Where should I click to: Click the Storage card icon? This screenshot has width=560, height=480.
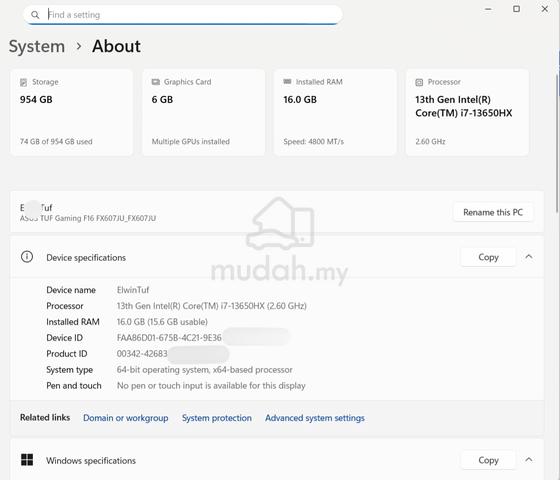click(23, 82)
